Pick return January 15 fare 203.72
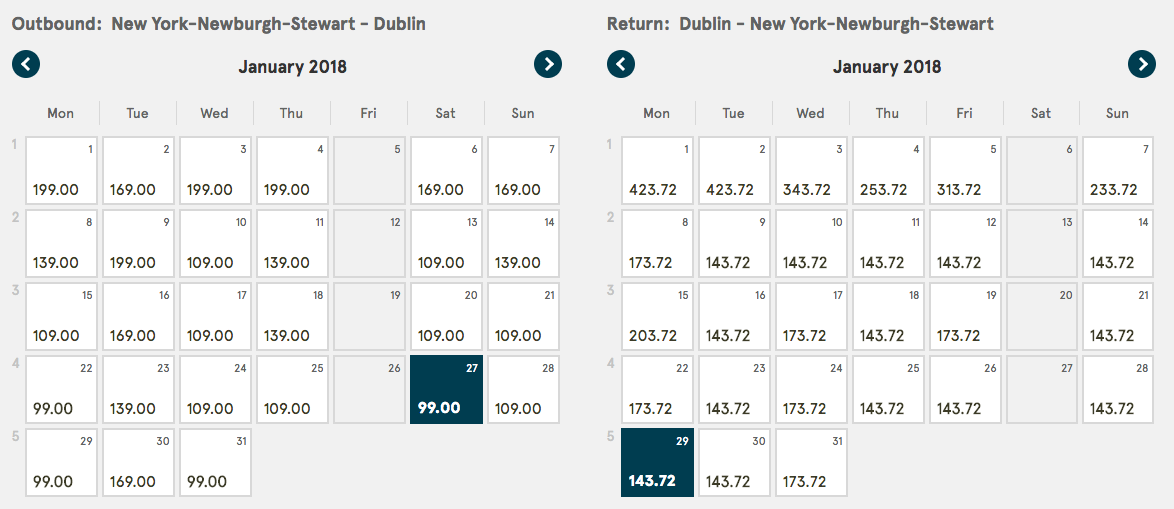 point(657,318)
